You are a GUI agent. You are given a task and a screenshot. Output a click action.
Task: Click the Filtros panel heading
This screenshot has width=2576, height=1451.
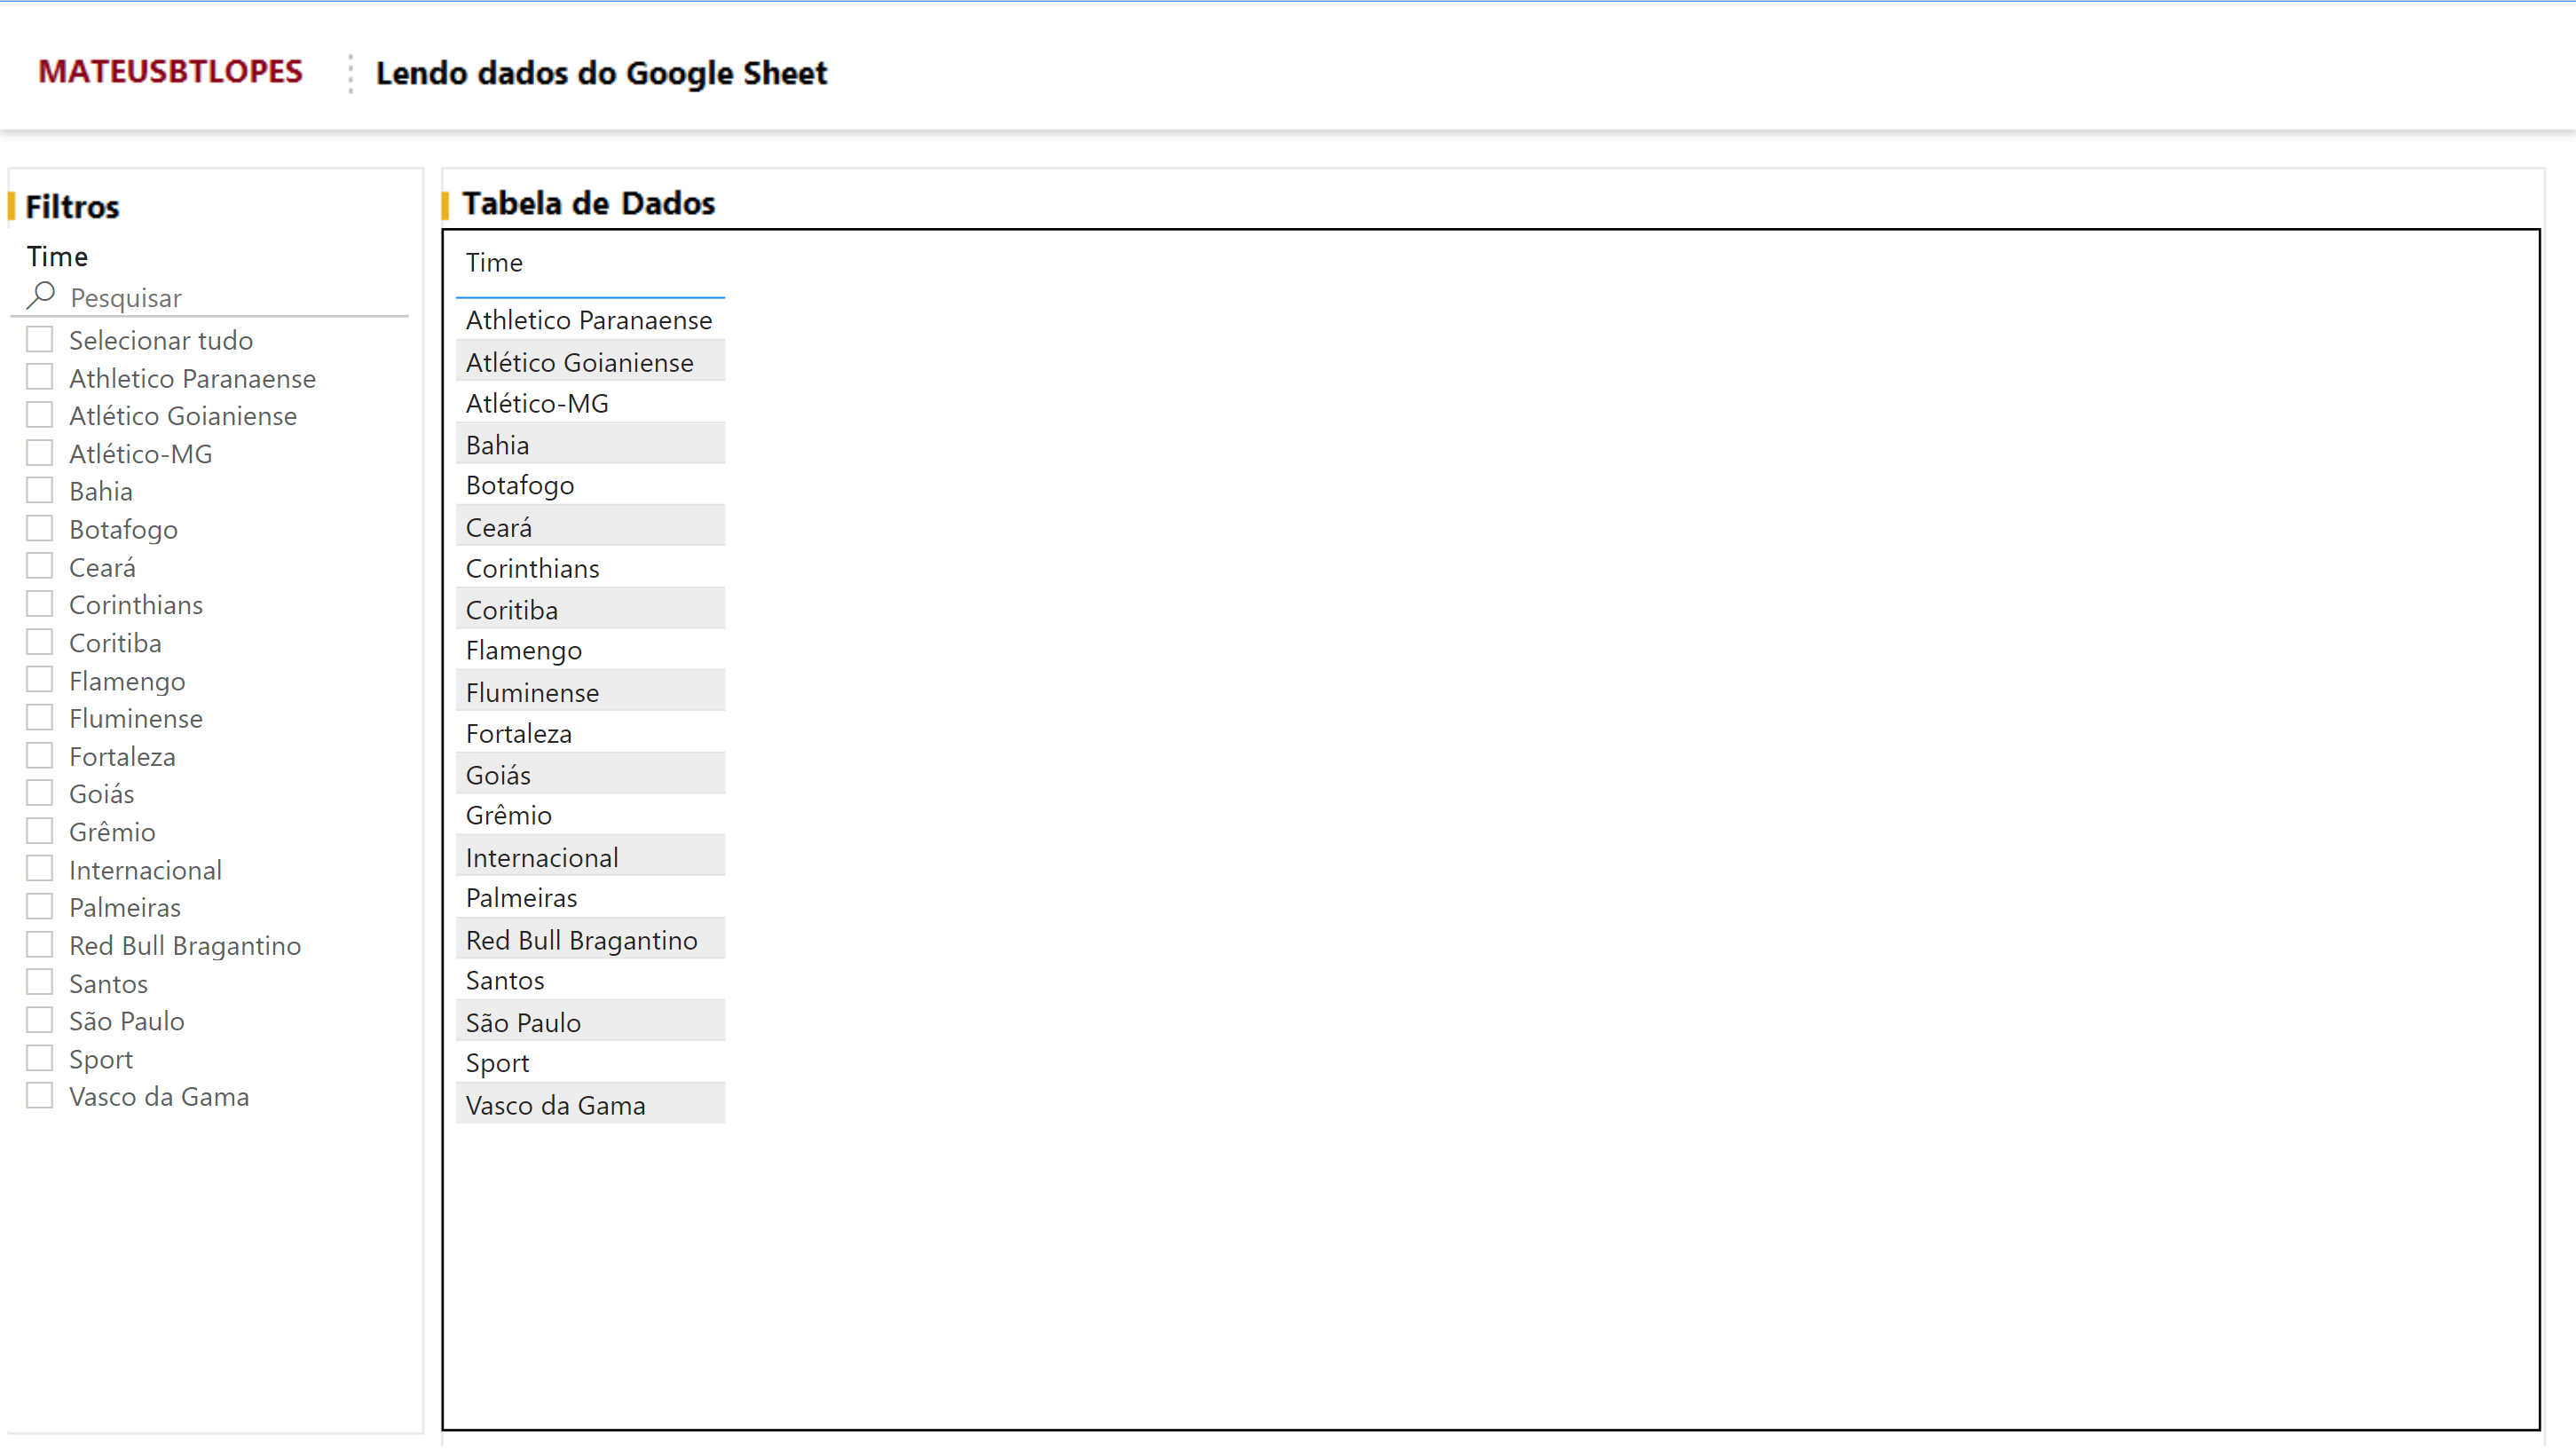[72, 207]
